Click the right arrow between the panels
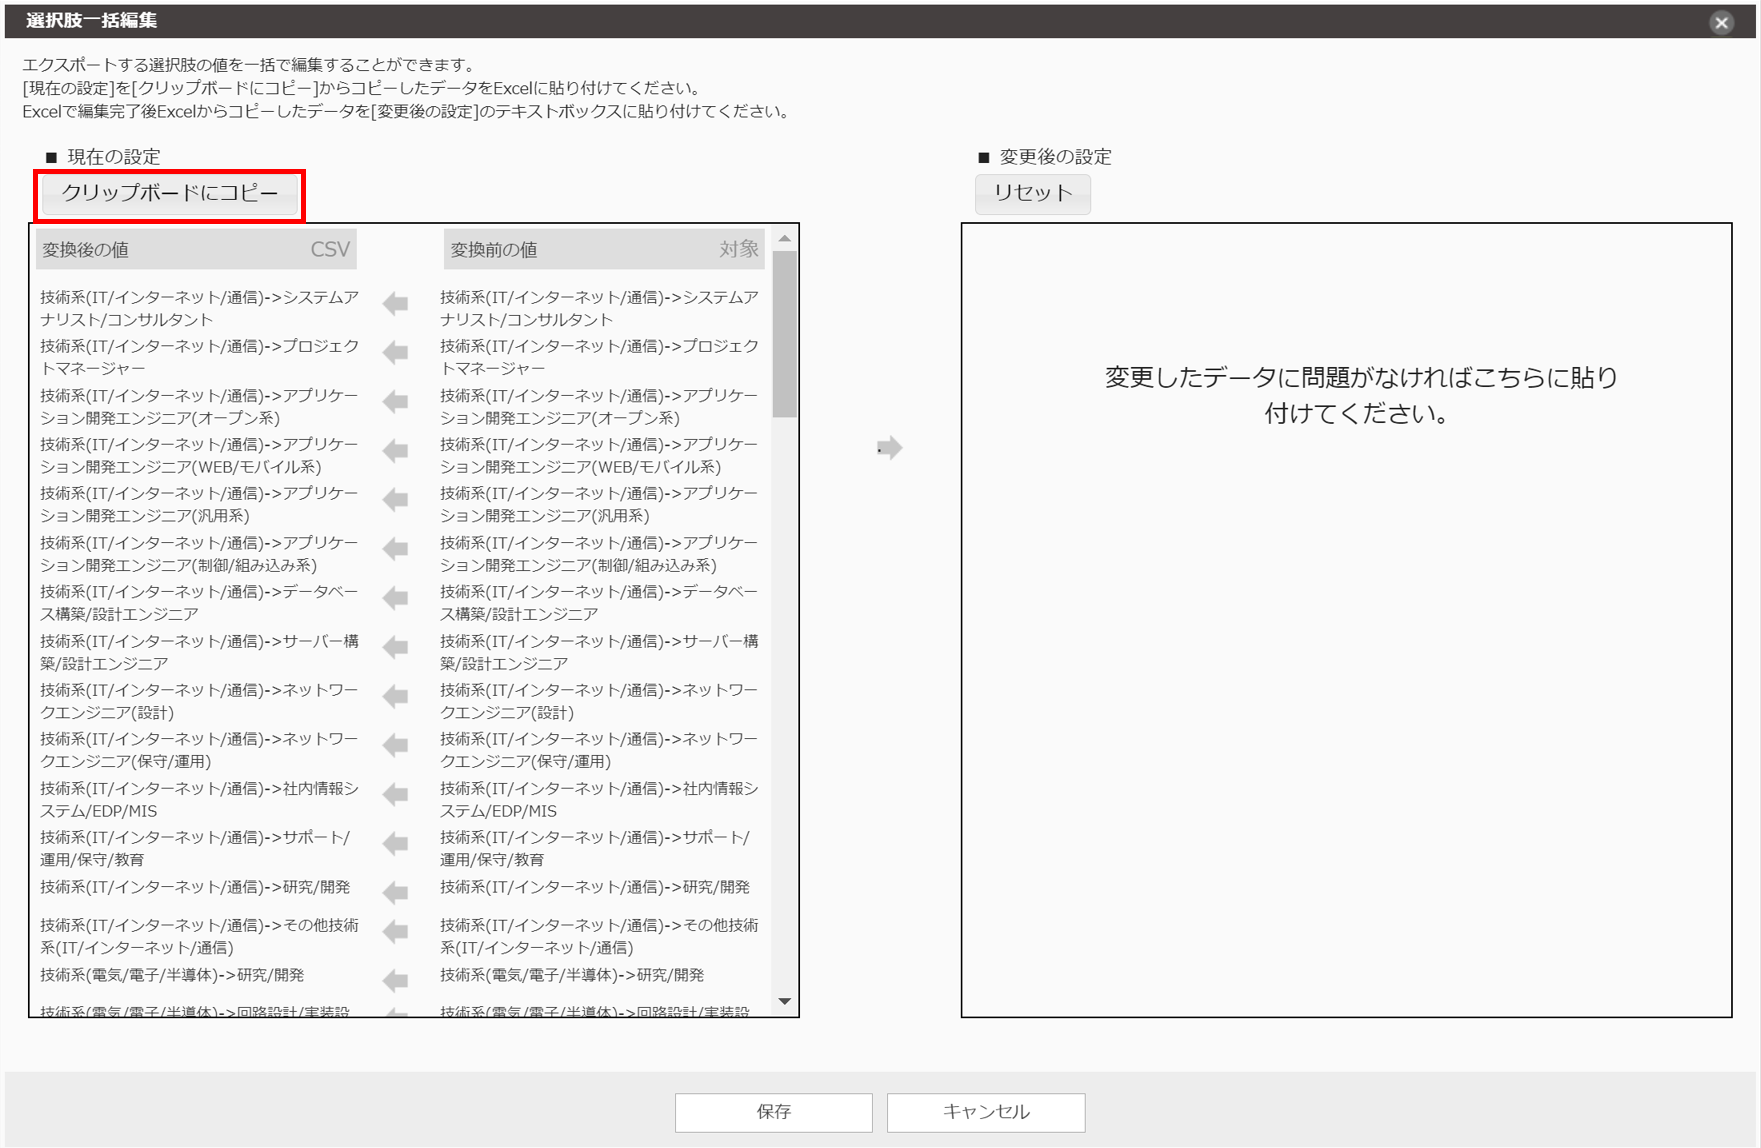 click(x=889, y=447)
